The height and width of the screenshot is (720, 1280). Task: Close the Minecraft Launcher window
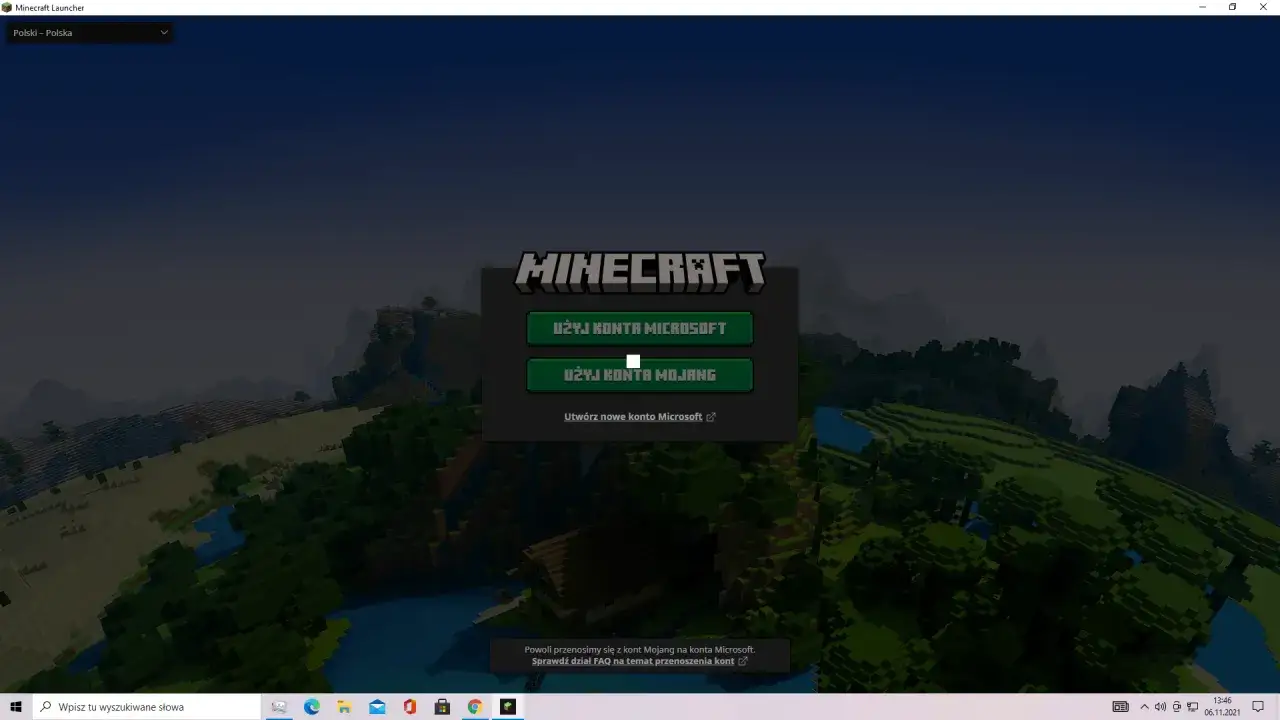(1263, 7)
